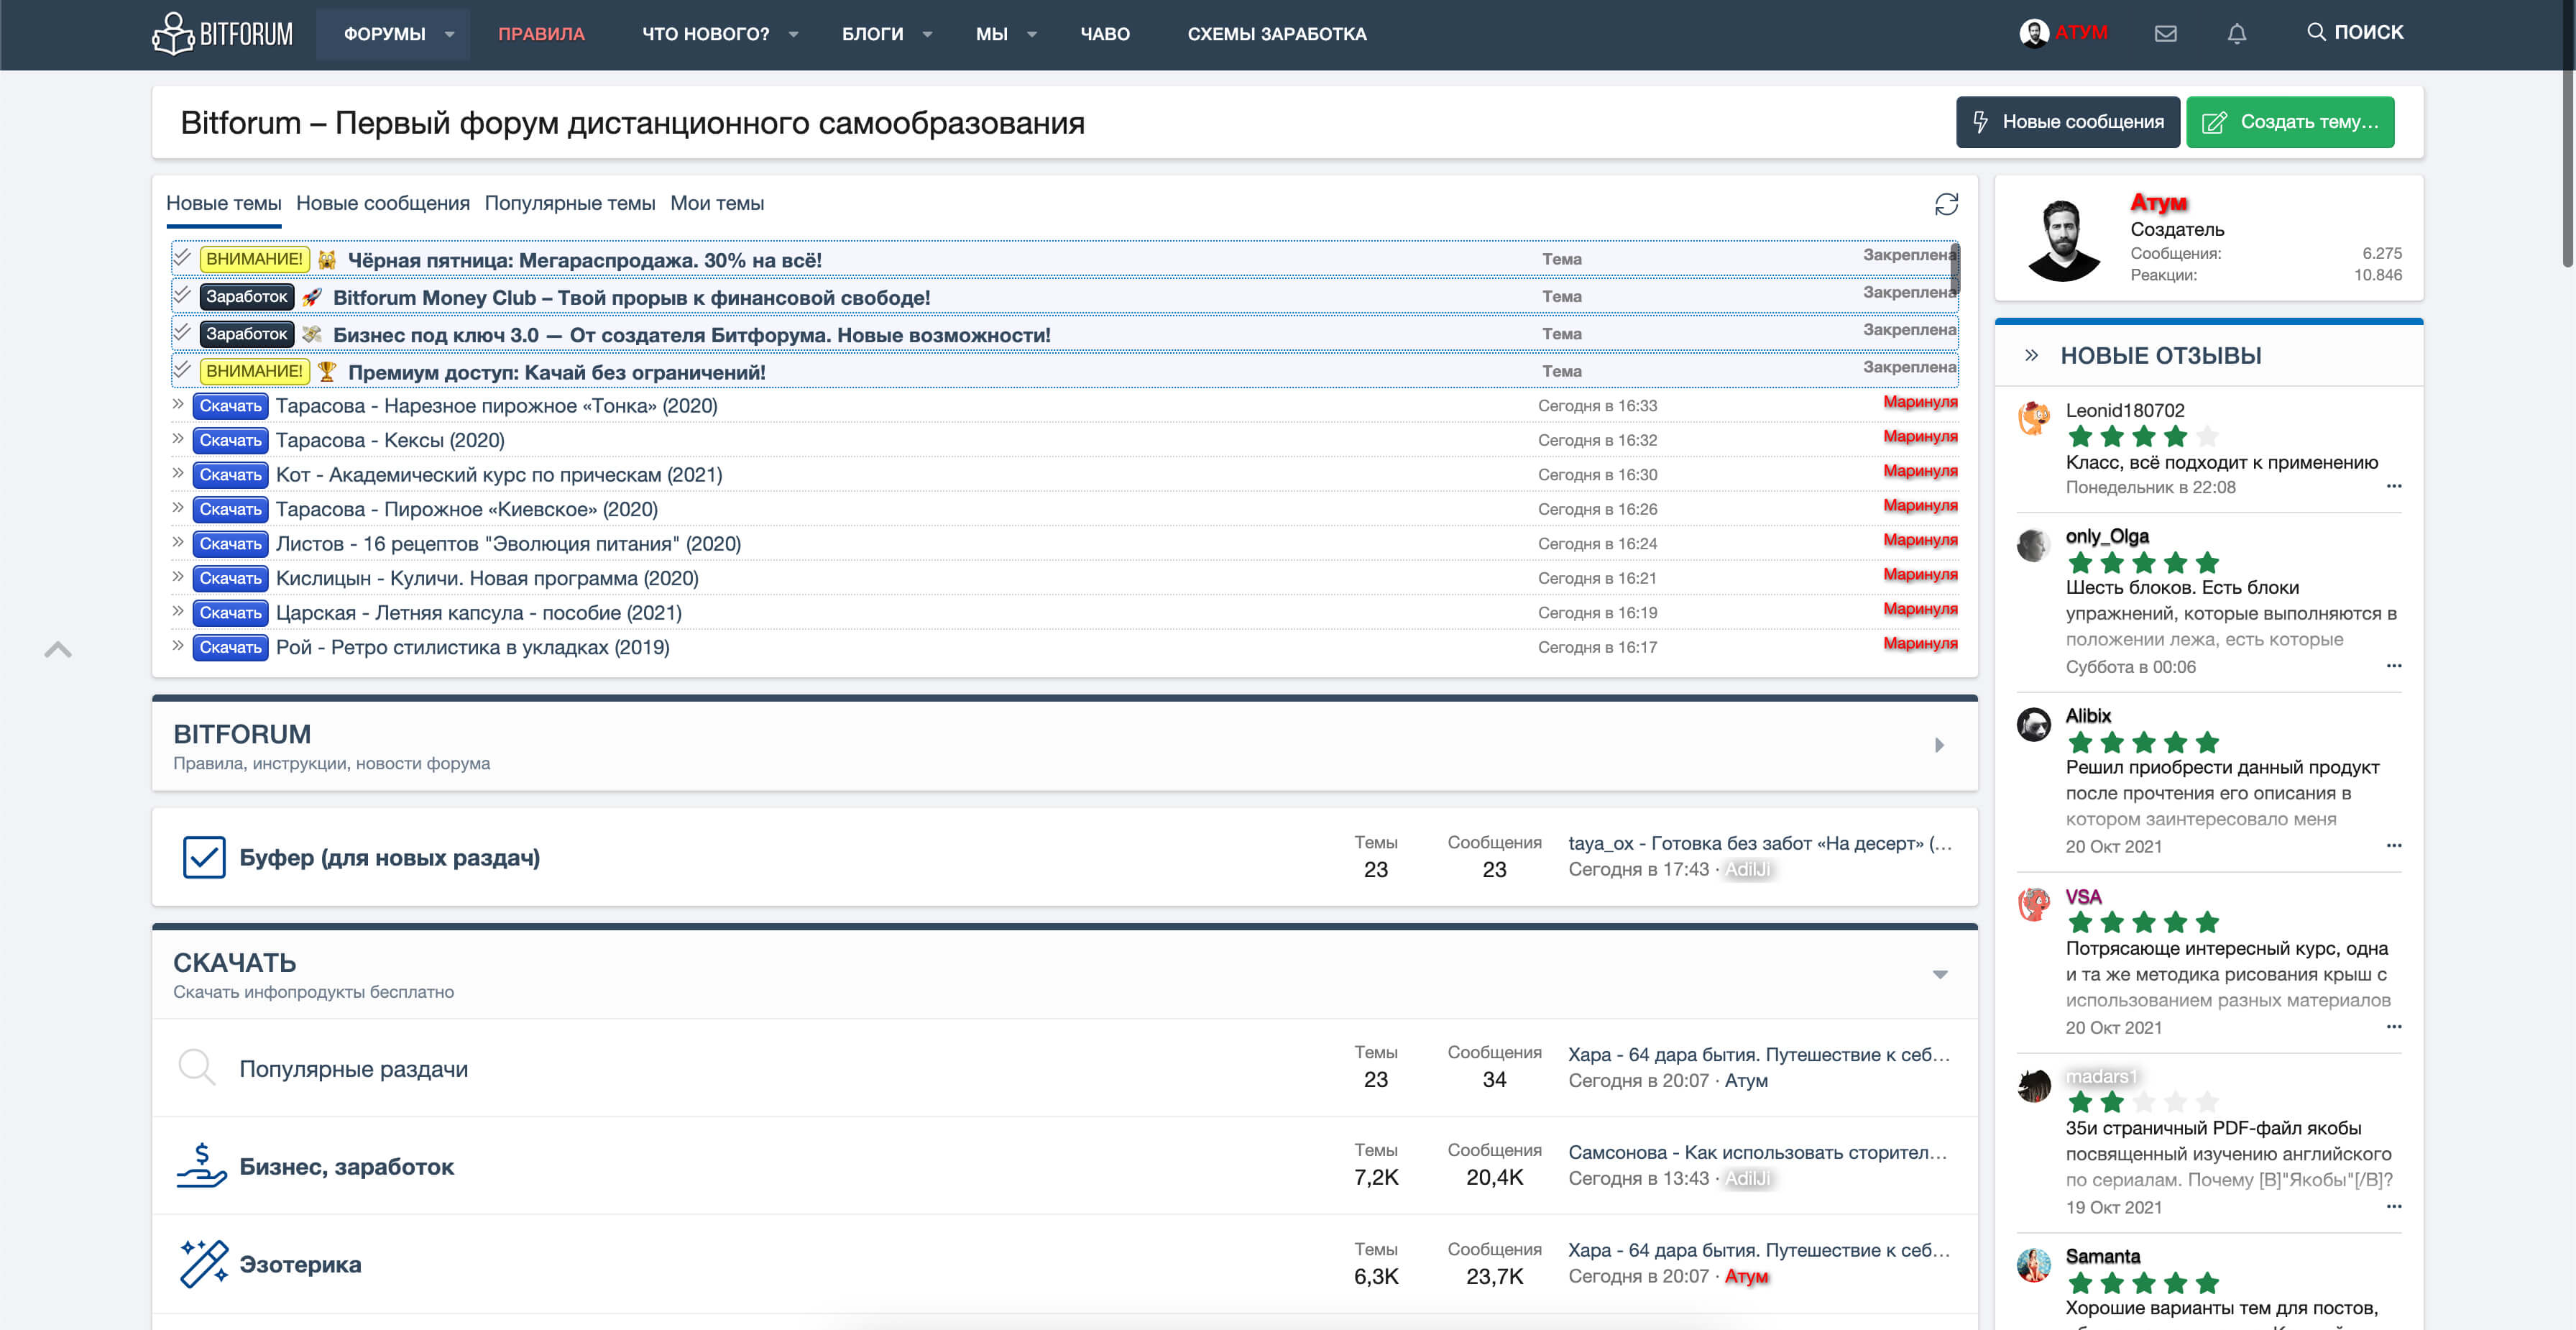Open СХЕМЫ ЗАРАБОТКА menu item
This screenshot has width=2576, height=1330.
point(1277,34)
